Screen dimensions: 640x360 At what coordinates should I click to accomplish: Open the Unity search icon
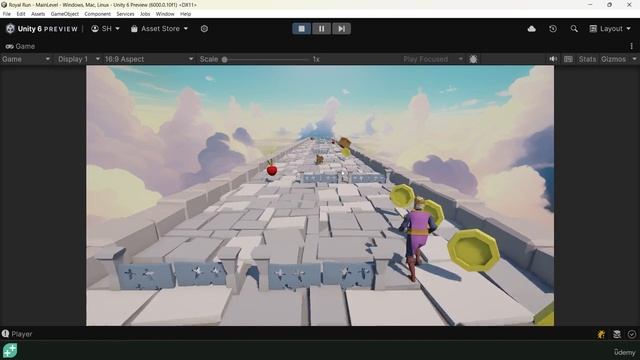tap(574, 29)
